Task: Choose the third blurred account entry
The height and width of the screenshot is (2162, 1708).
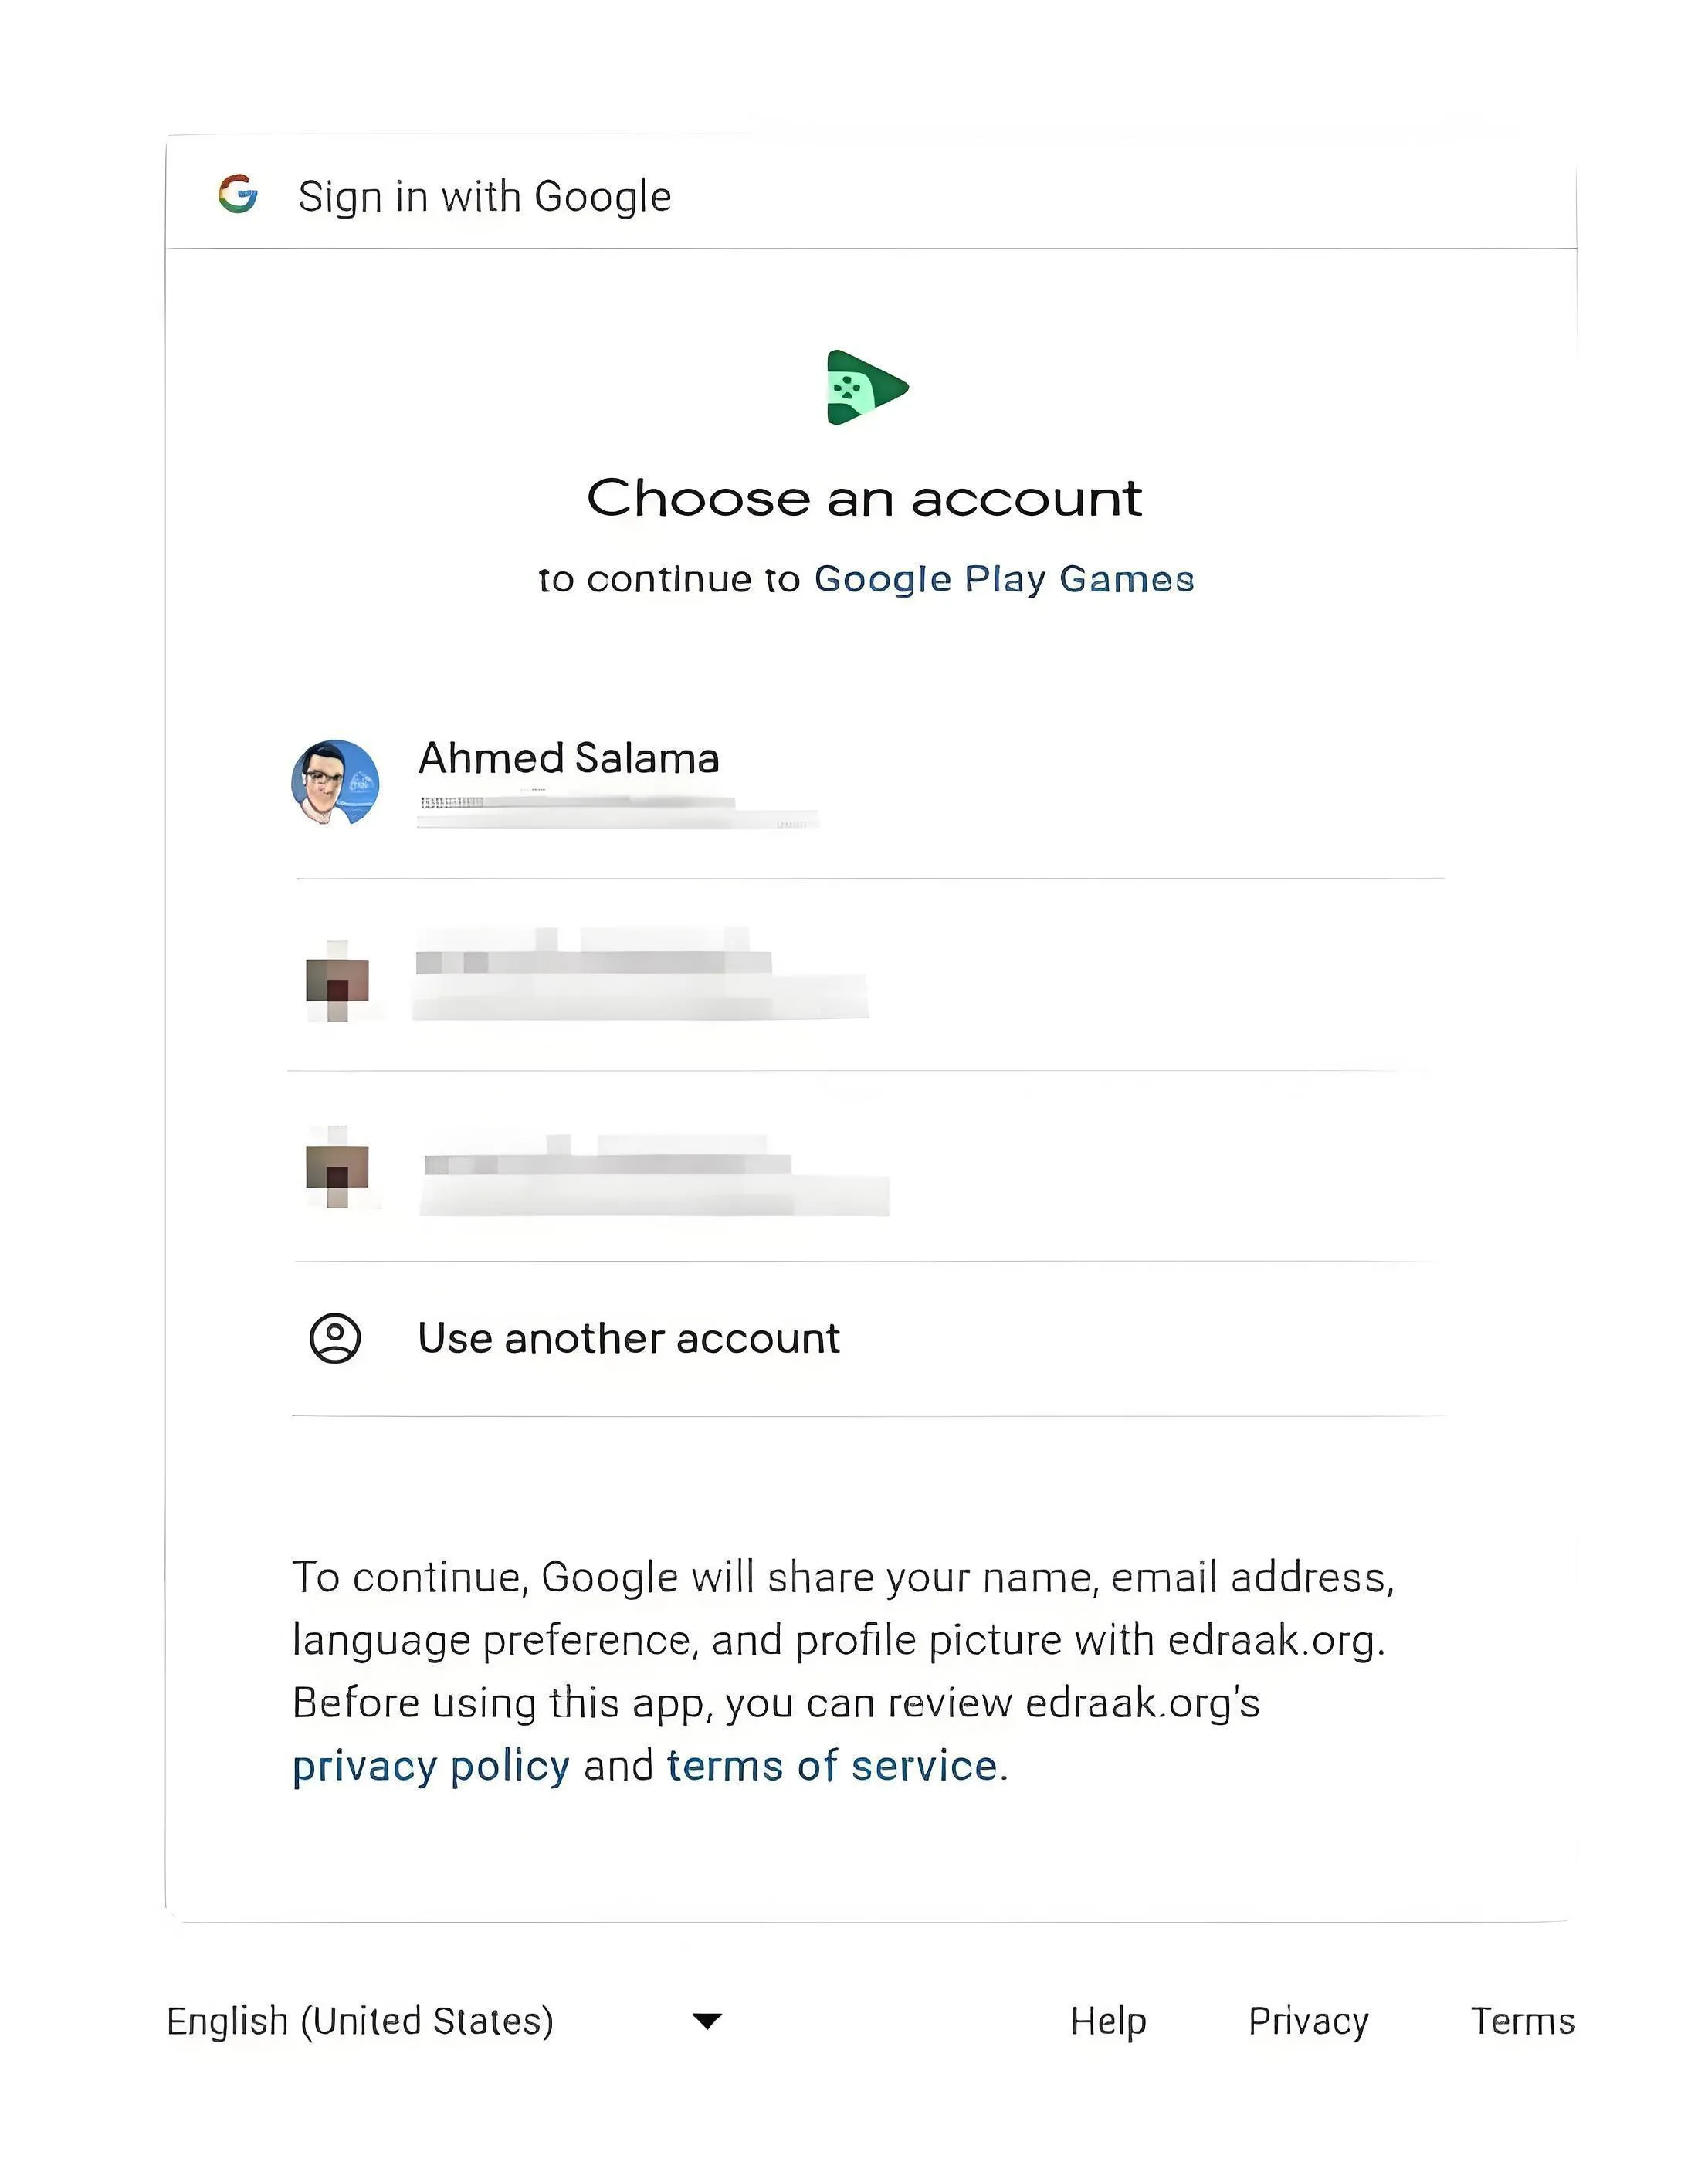Action: [x=655, y=1177]
